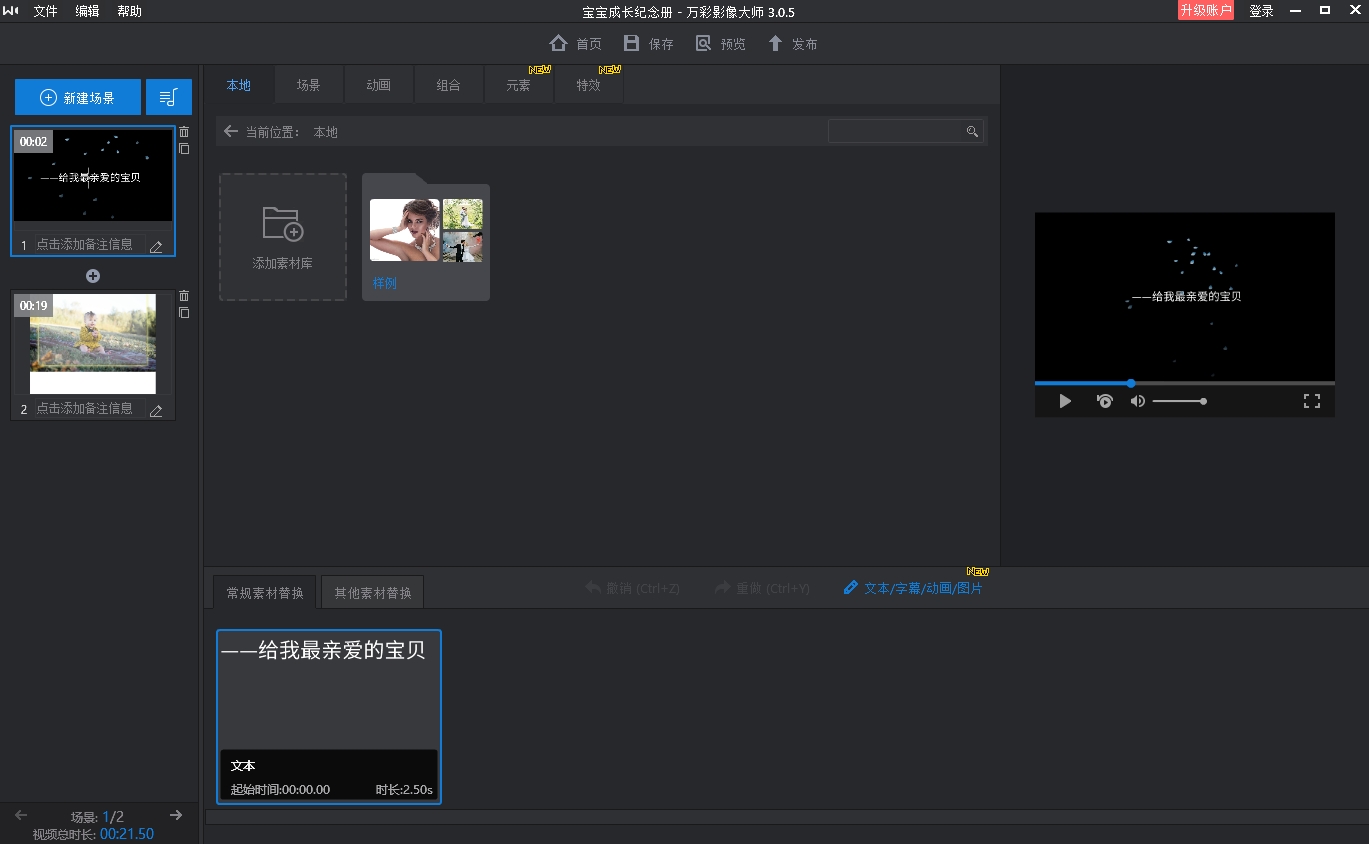Switch to 常规素材替换 tab
Screen dimensions: 1369x844
point(265,592)
